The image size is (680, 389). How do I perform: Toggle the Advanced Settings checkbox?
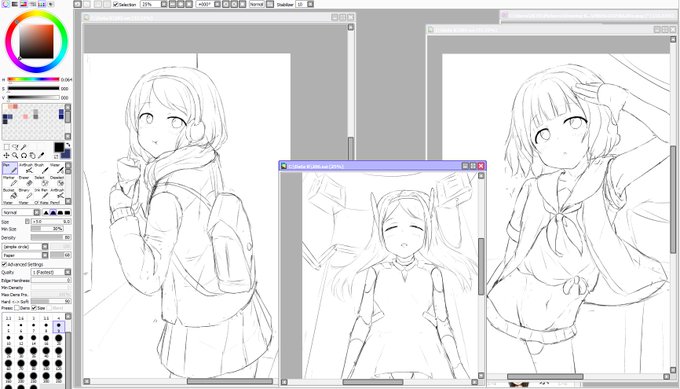[x=4, y=264]
